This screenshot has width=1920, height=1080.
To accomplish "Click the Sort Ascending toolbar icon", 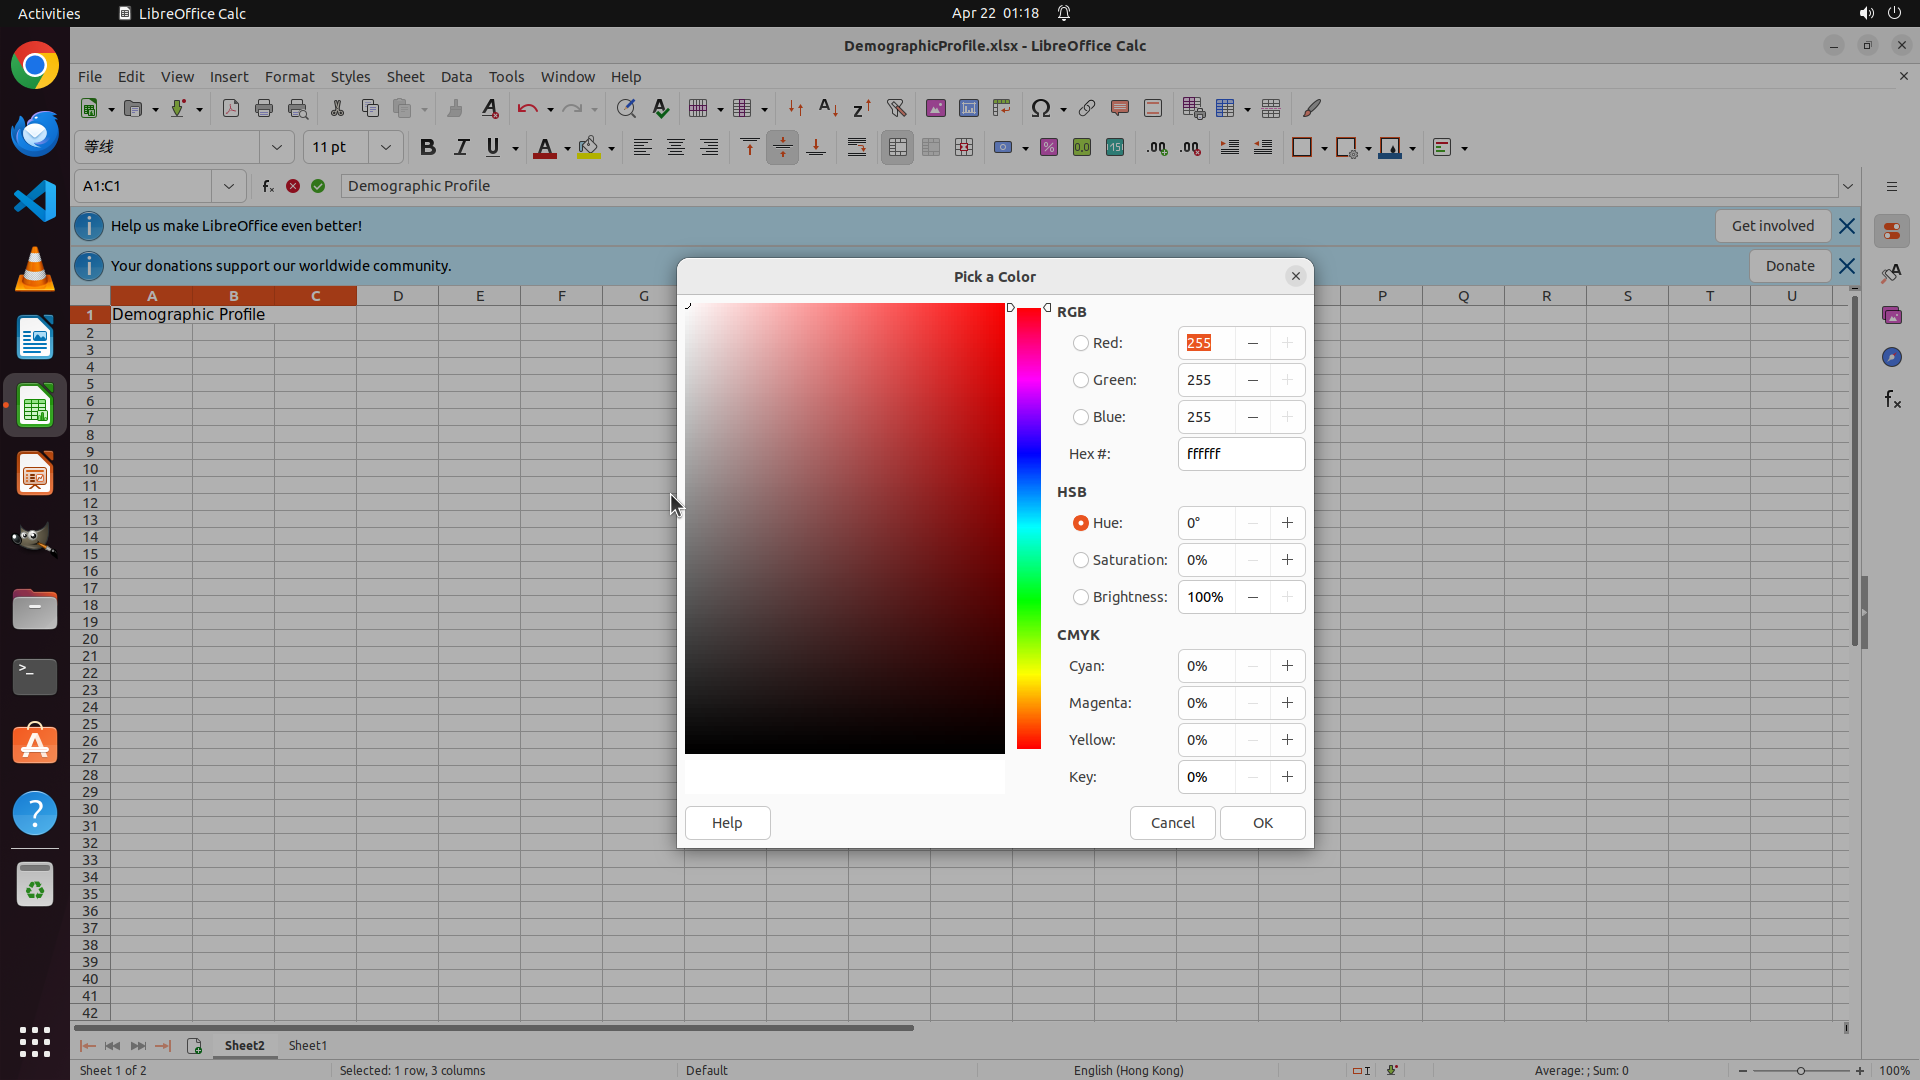I will coord(828,108).
